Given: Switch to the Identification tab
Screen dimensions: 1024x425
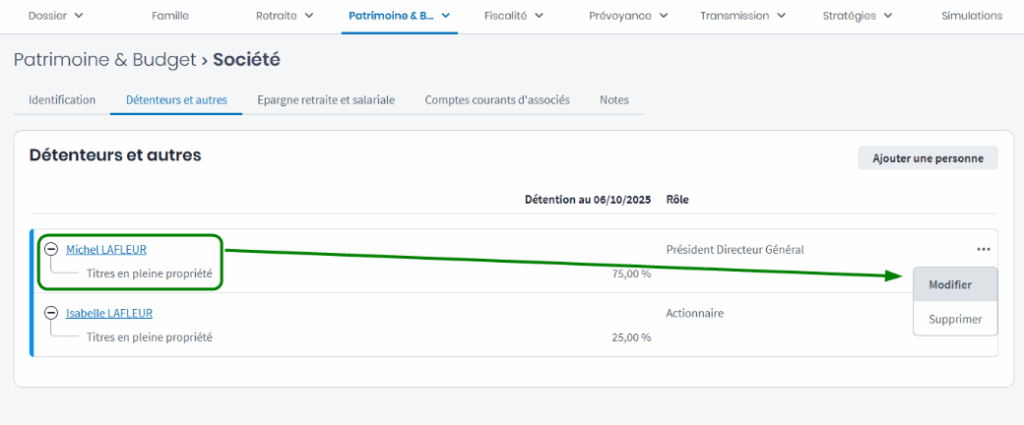Looking at the screenshot, I should coord(62,100).
